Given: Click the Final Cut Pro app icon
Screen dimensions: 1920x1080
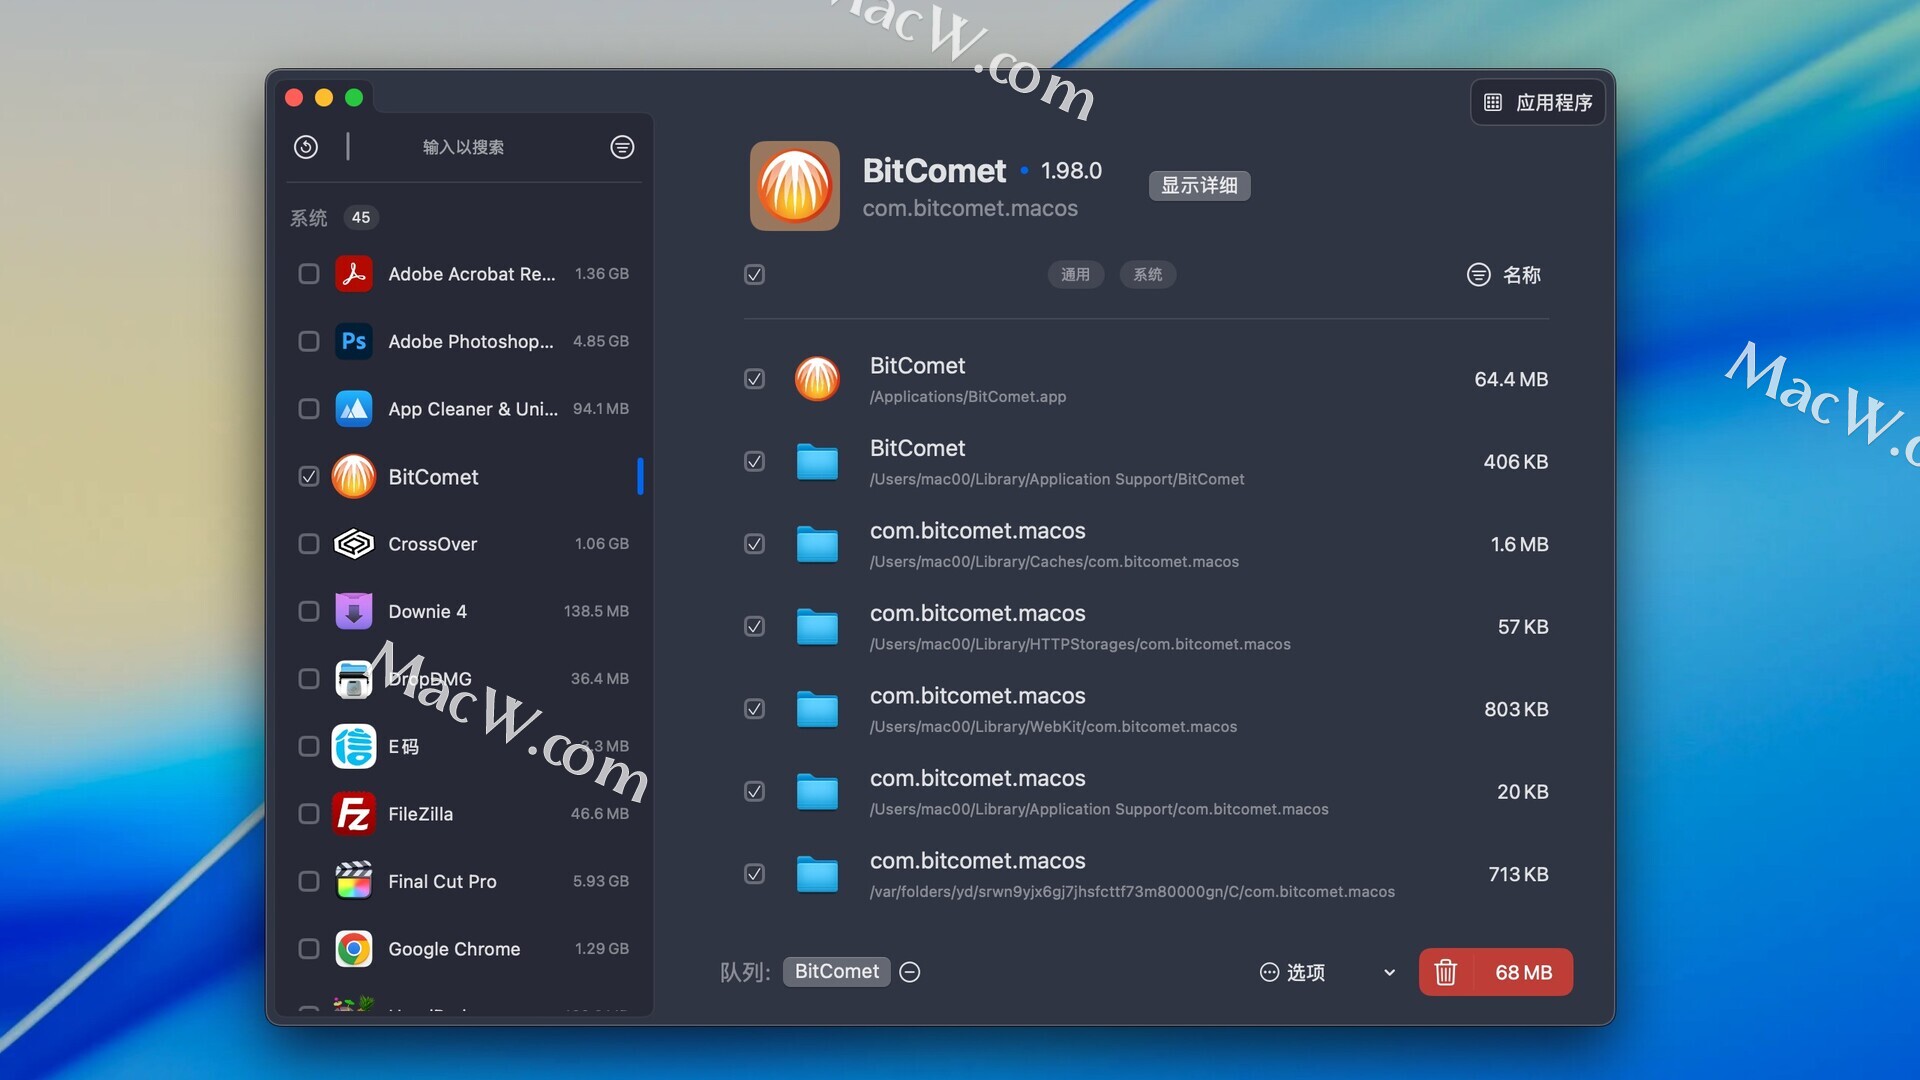Looking at the screenshot, I should click(x=354, y=881).
